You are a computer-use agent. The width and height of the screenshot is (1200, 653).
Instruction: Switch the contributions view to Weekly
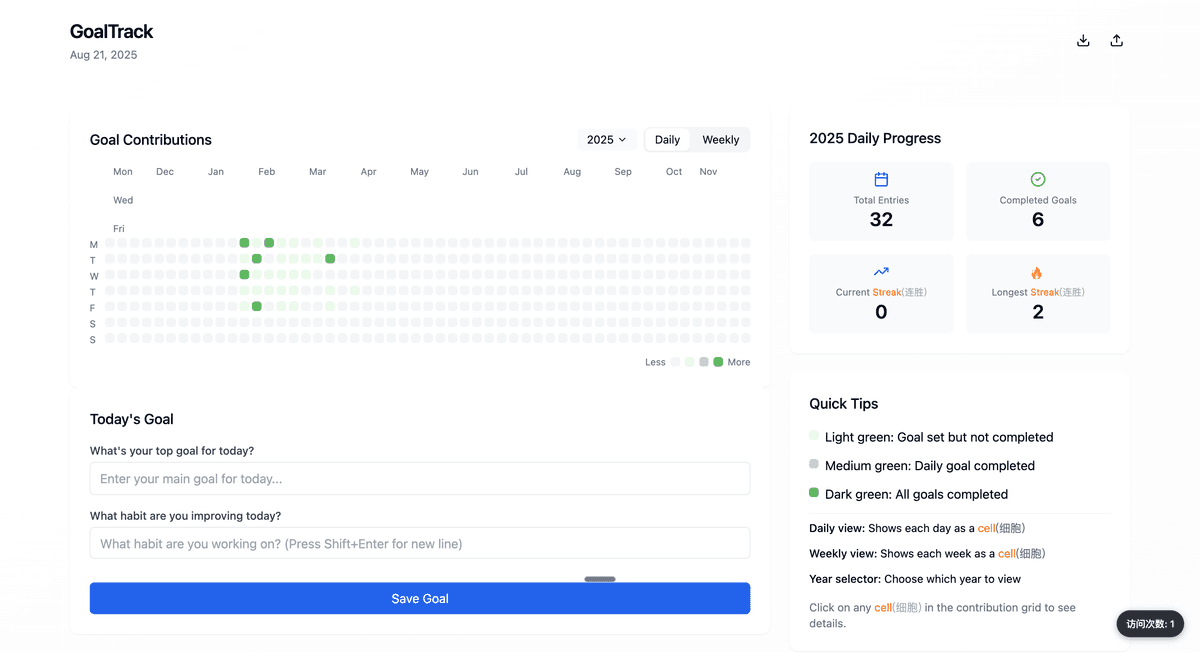(720, 140)
